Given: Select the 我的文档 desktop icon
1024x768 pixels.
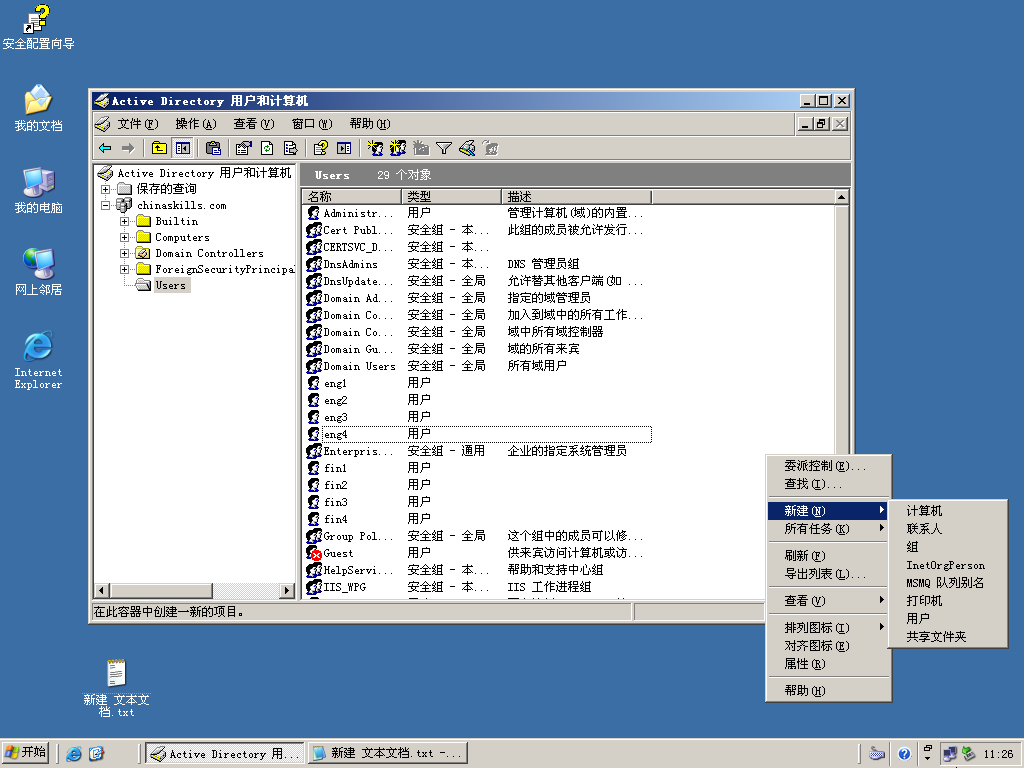Looking at the screenshot, I should coord(38,108).
